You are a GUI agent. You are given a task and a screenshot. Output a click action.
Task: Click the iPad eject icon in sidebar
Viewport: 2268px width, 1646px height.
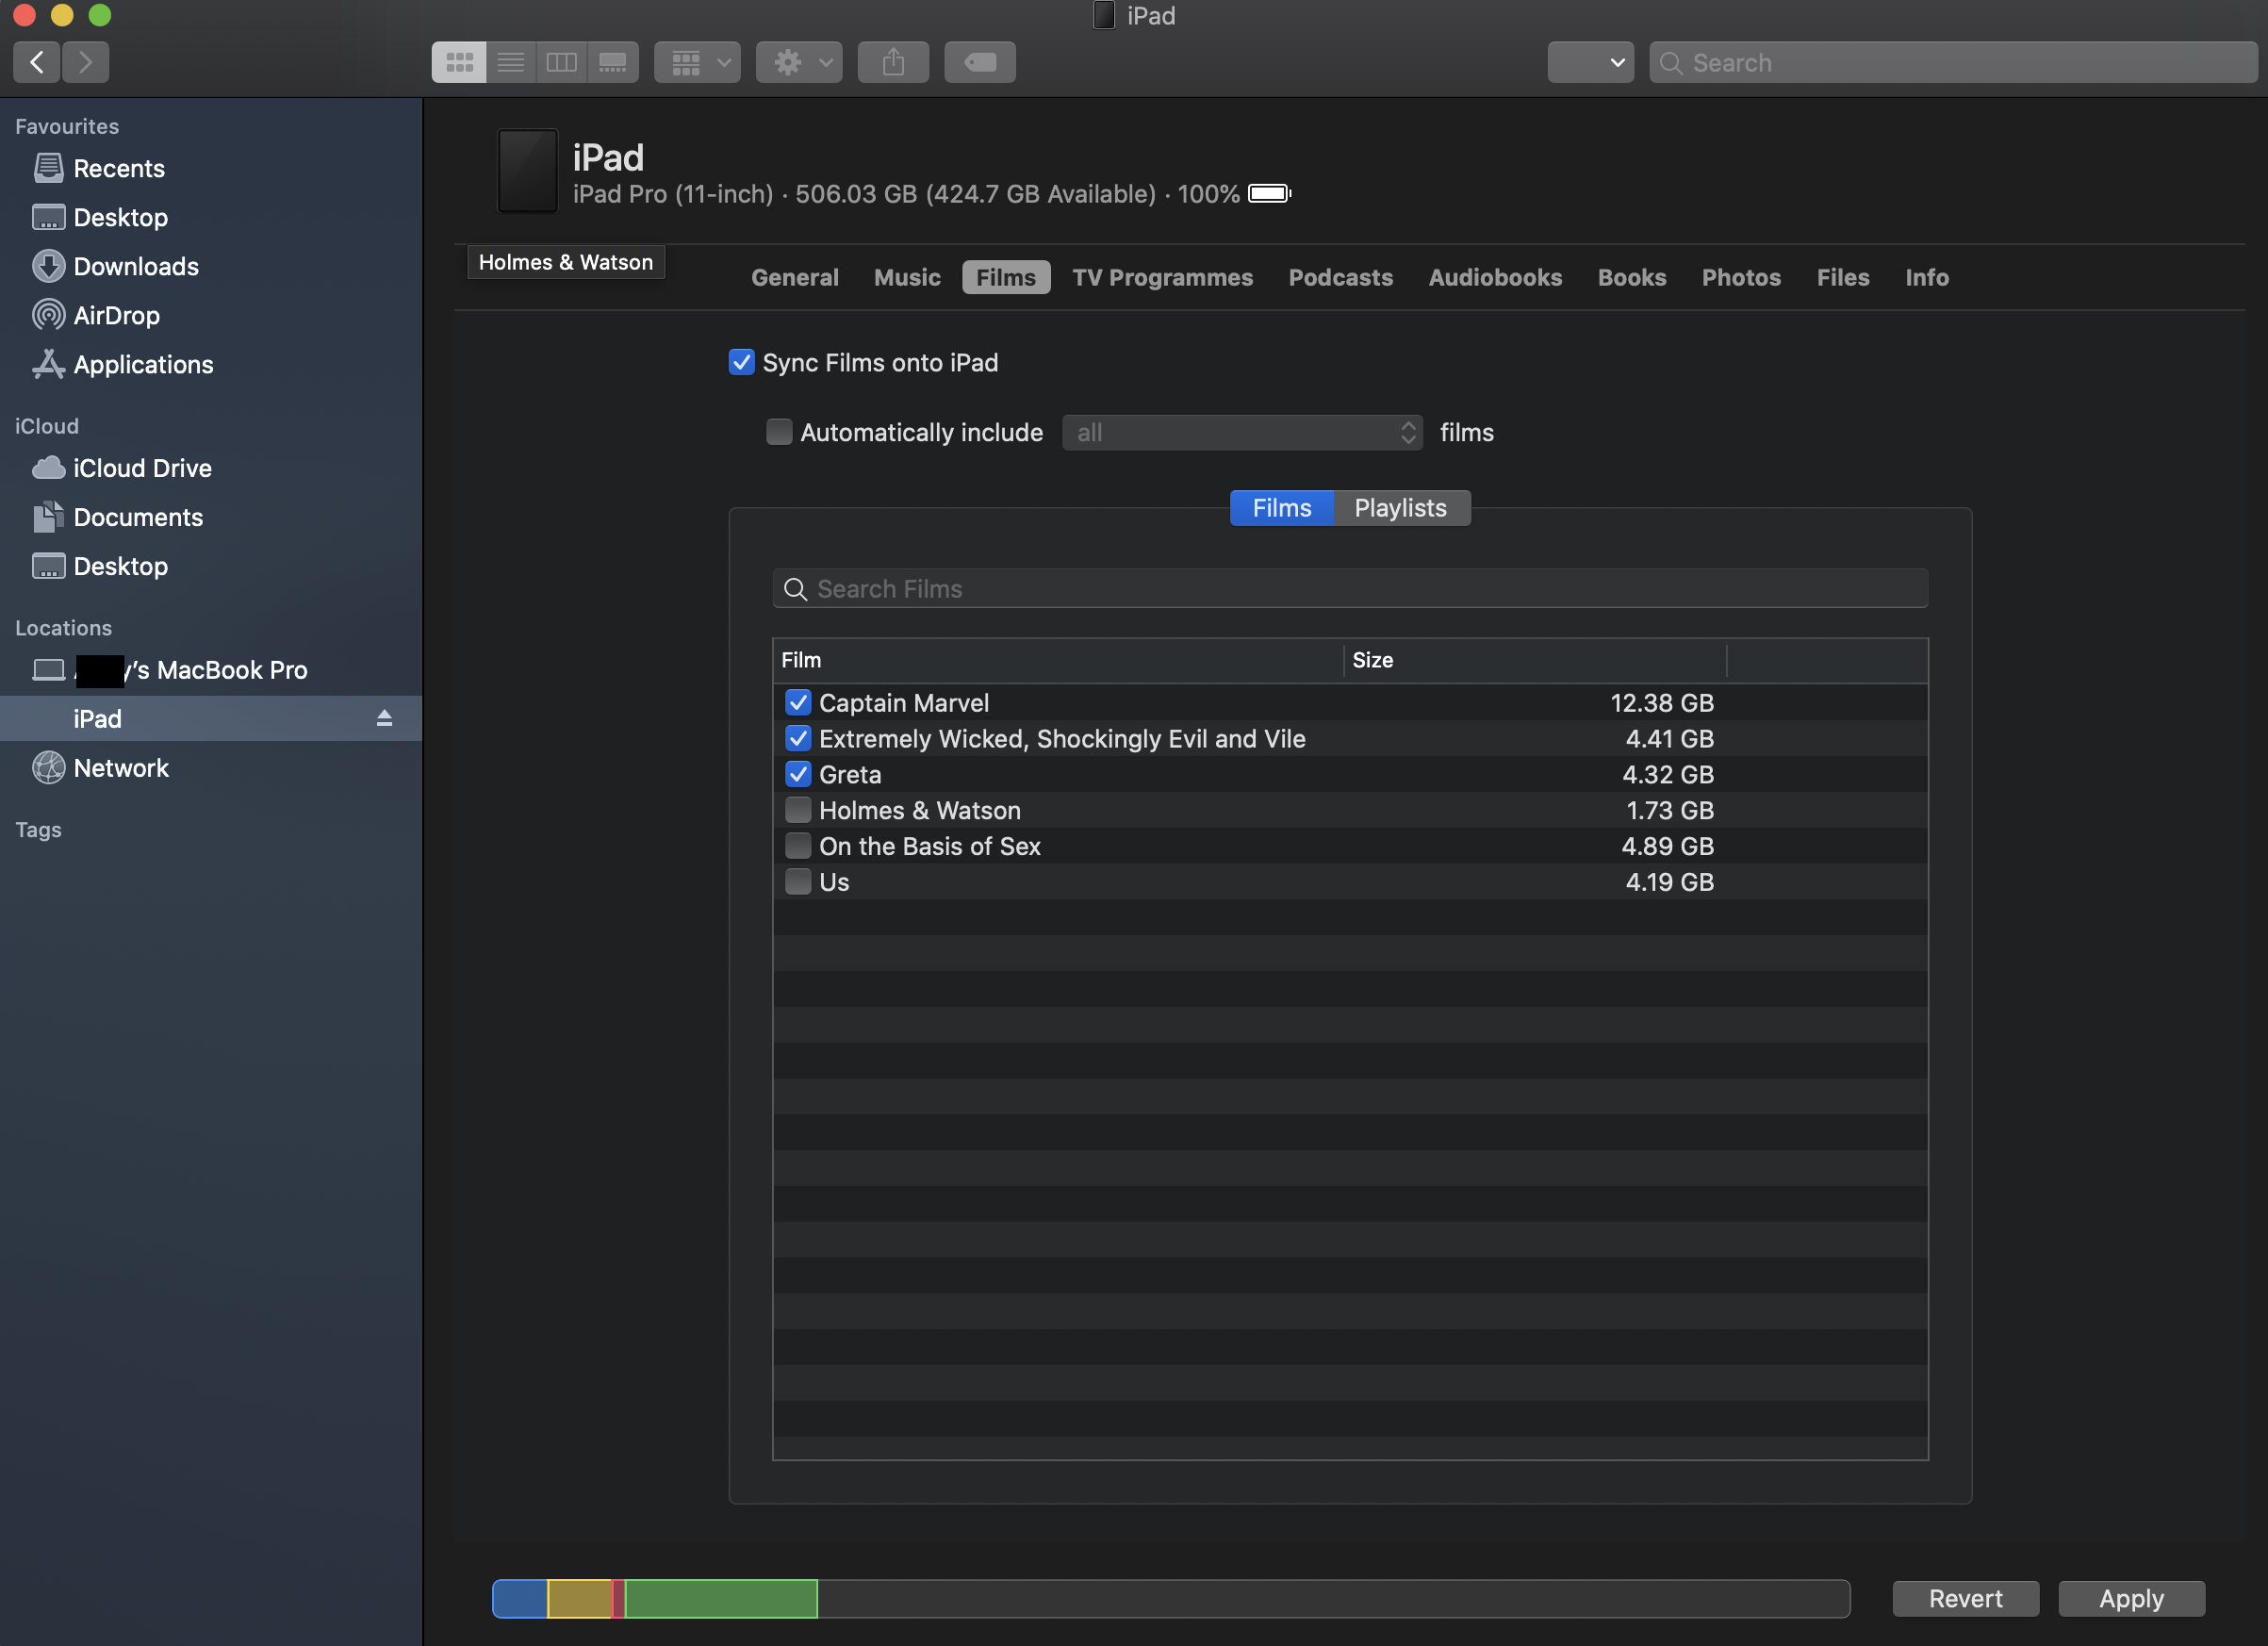pyautogui.click(x=384, y=718)
